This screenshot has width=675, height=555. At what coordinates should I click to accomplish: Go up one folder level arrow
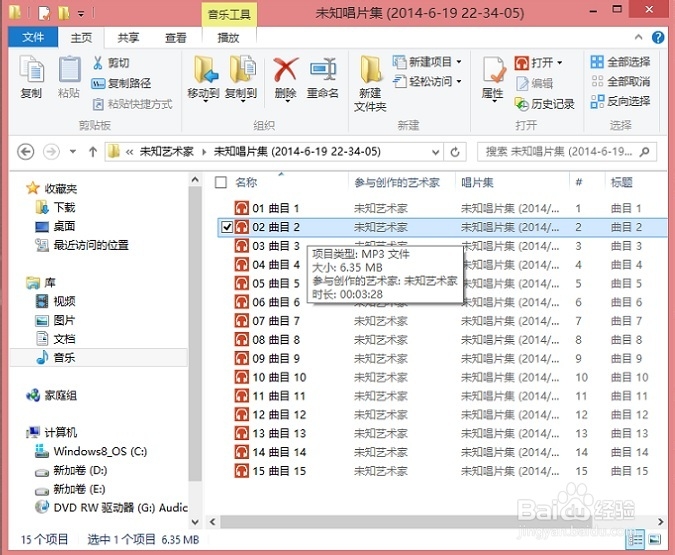(x=93, y=152)
